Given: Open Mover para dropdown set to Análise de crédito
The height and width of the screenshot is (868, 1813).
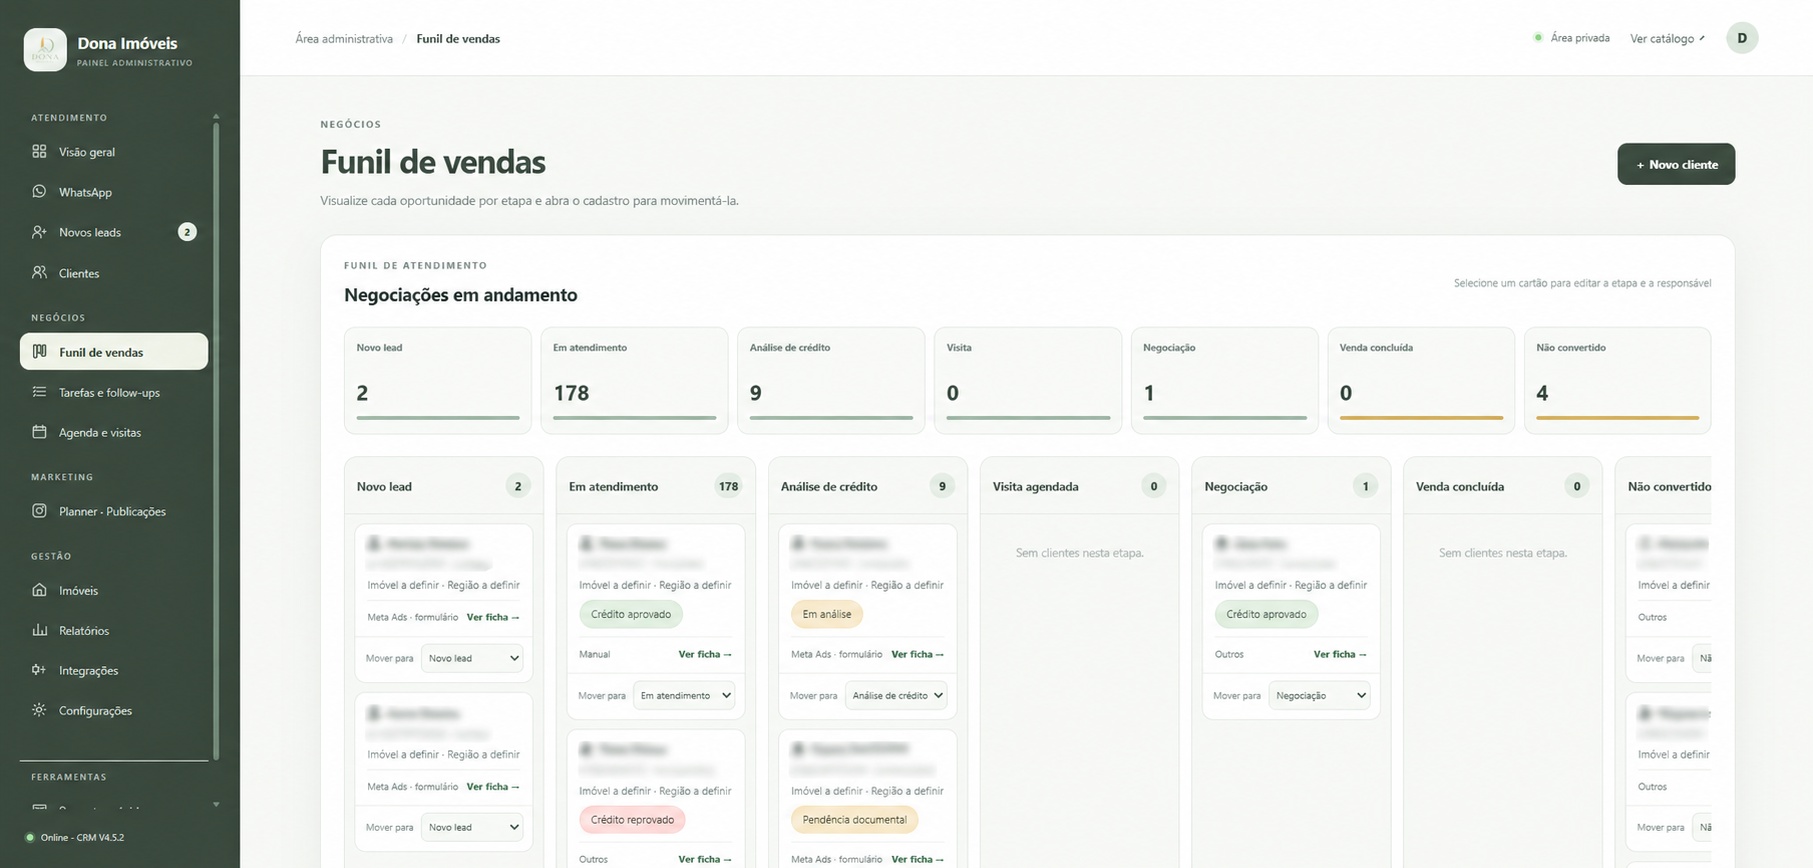Looking at the screenshot, I should [896, 696].
